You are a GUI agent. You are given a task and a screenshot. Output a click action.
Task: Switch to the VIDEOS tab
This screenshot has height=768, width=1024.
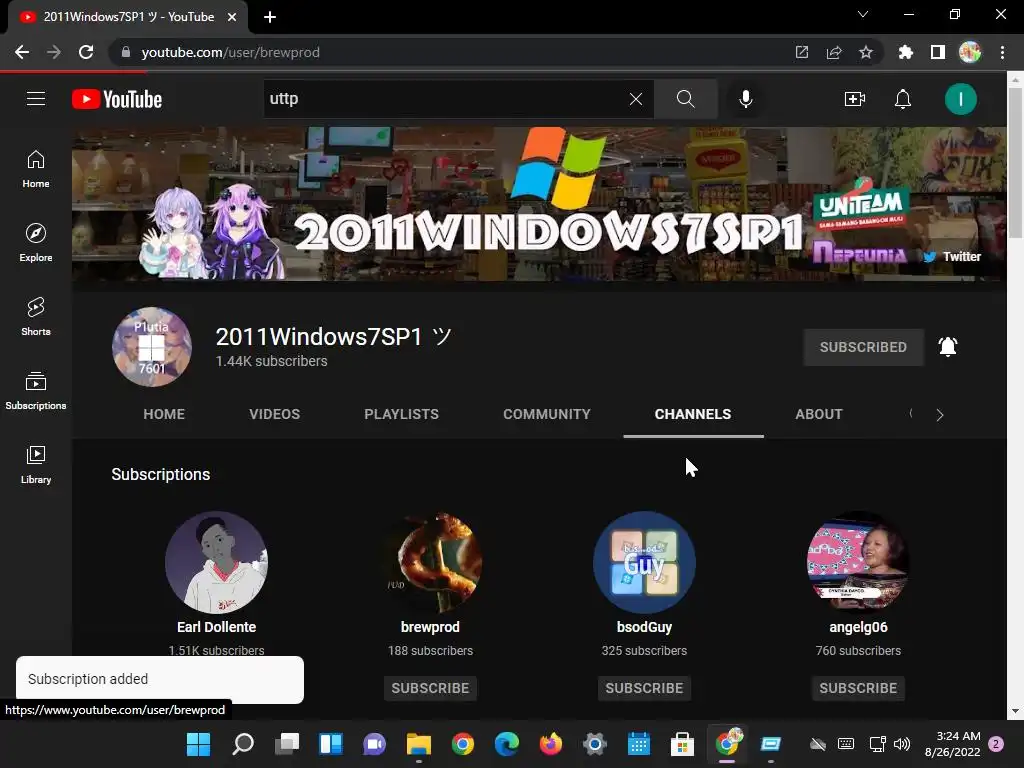pos(274,414)
